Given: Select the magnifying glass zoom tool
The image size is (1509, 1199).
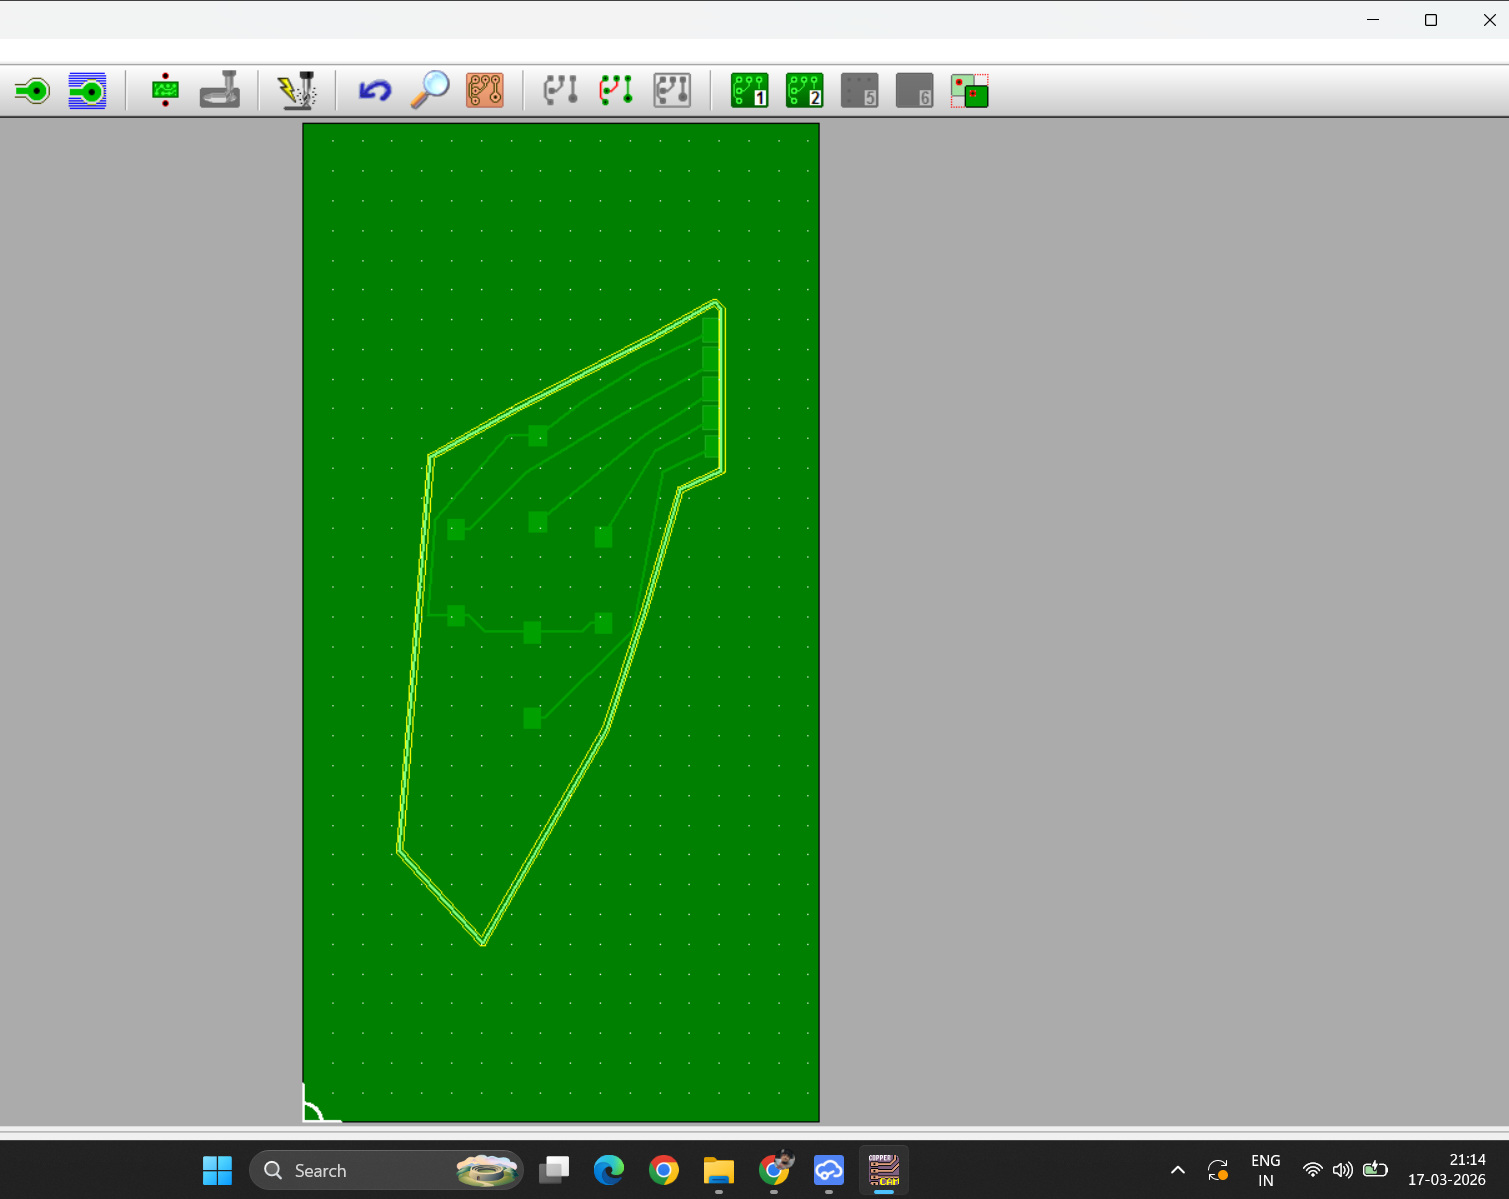Looking at the screenshot, I should click(430, 90).
